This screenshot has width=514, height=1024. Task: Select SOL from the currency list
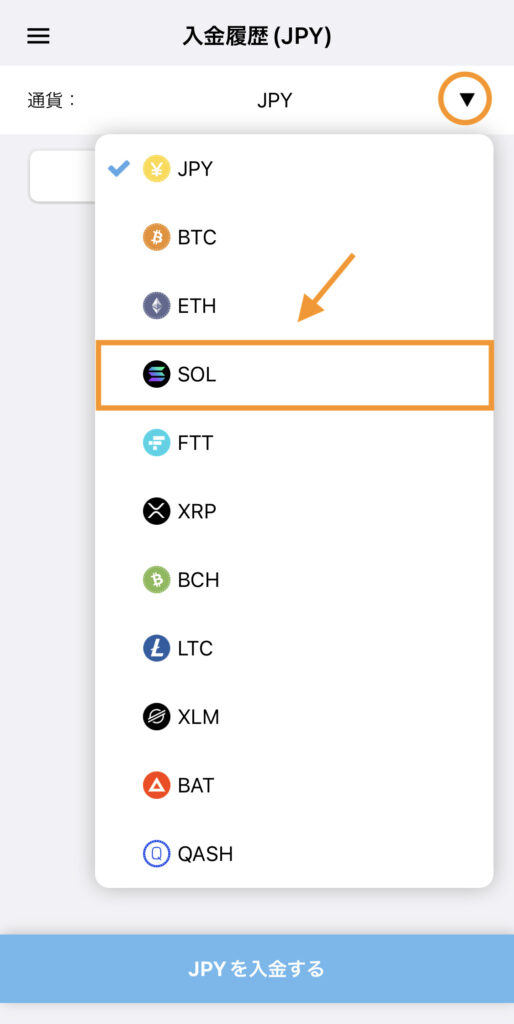295,375
